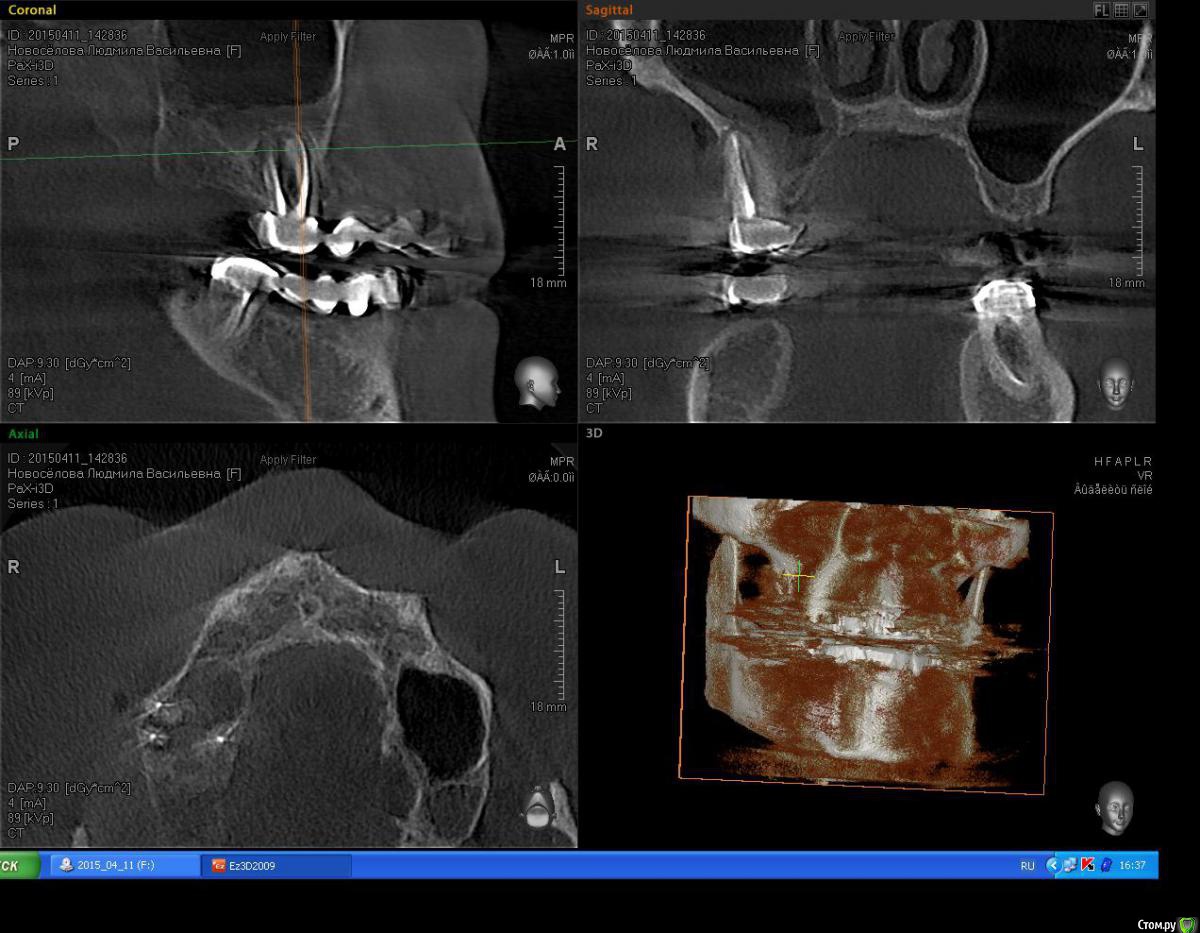1200x933 pixels.
Task: Click the RU language indicator
Action: (1027, 866)
